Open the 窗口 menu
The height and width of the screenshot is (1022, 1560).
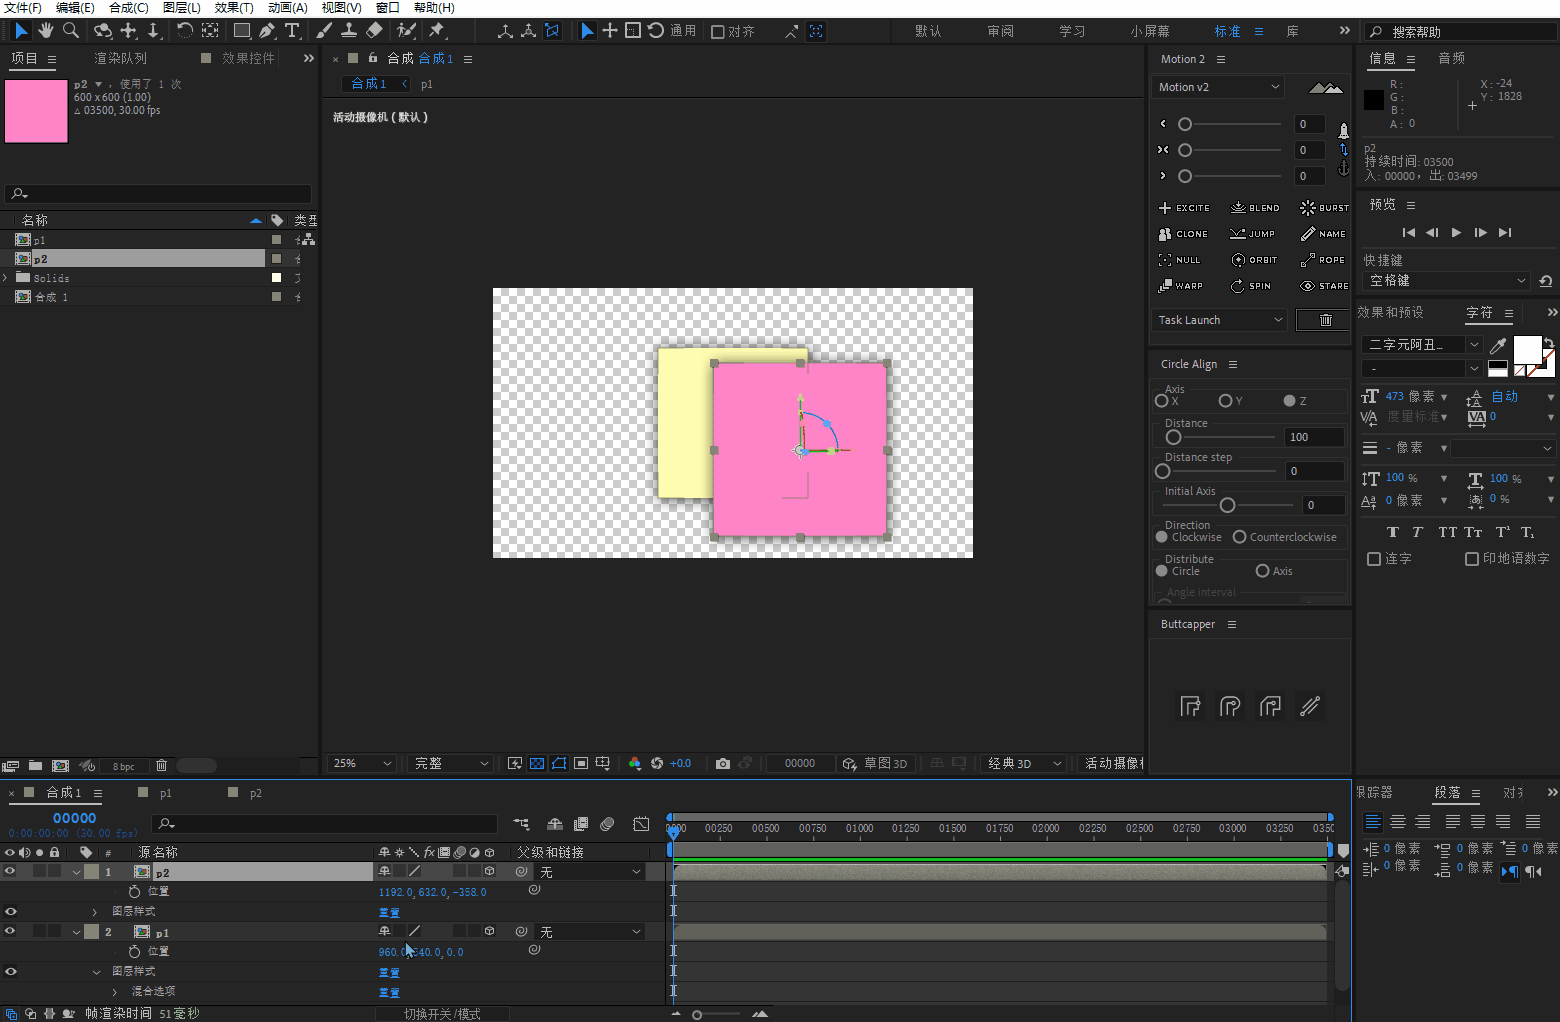(x=387, y=8)
